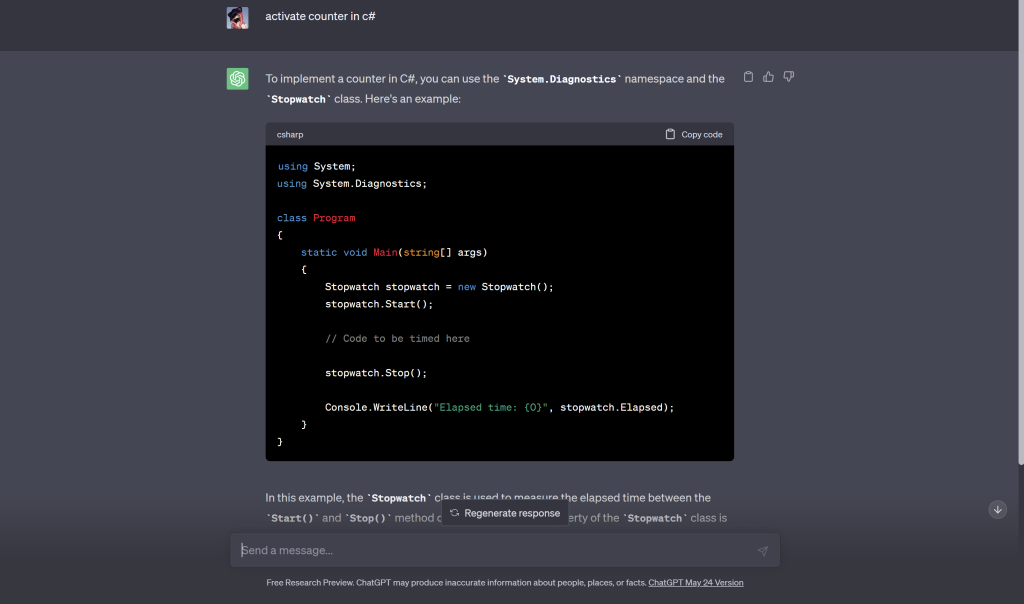
Task: Click the send message arrow icon
Action: [763, 551]
